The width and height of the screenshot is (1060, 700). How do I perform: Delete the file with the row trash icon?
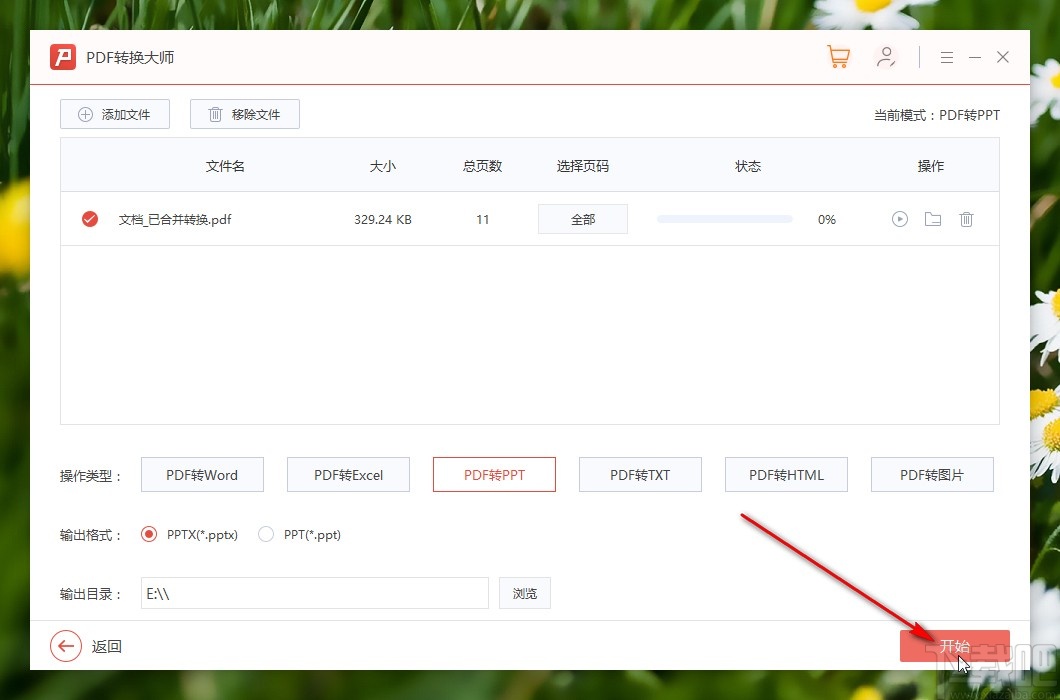pos(966,219)
